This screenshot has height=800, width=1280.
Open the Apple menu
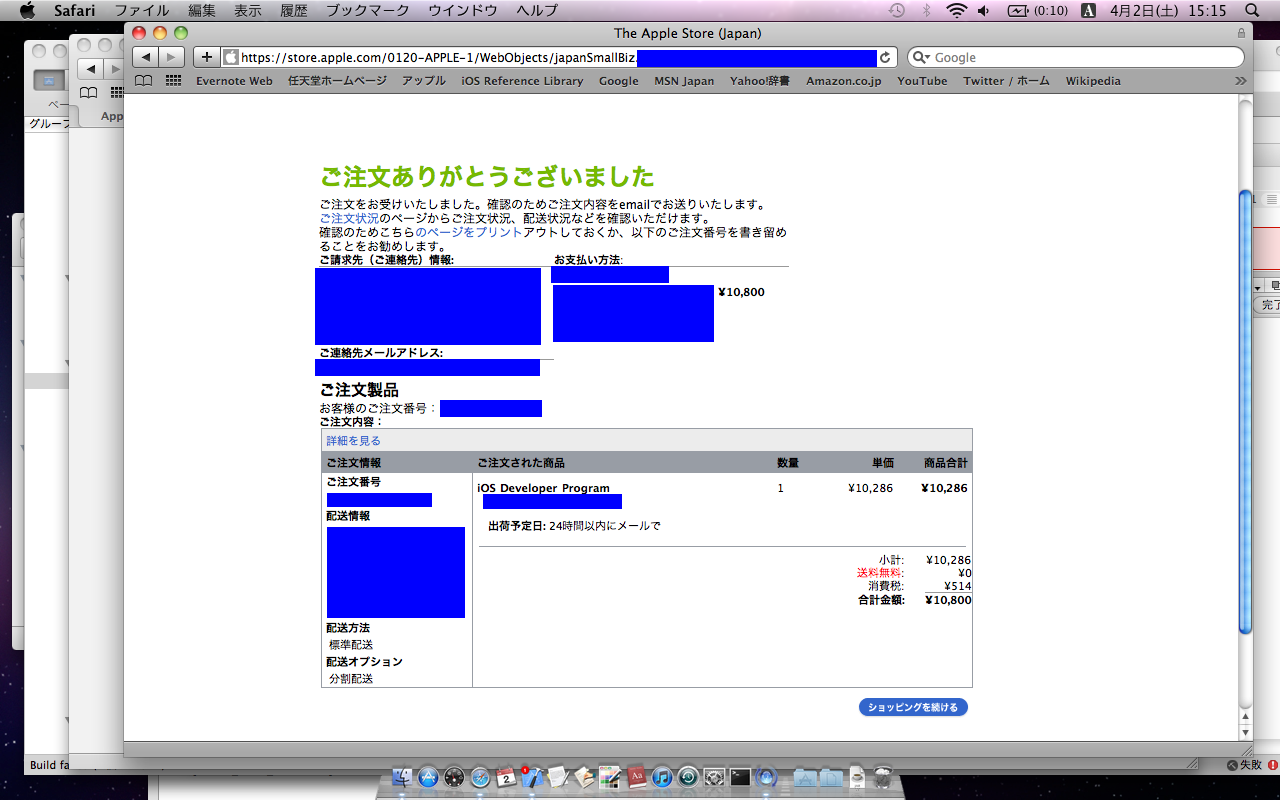pos(27,10)
